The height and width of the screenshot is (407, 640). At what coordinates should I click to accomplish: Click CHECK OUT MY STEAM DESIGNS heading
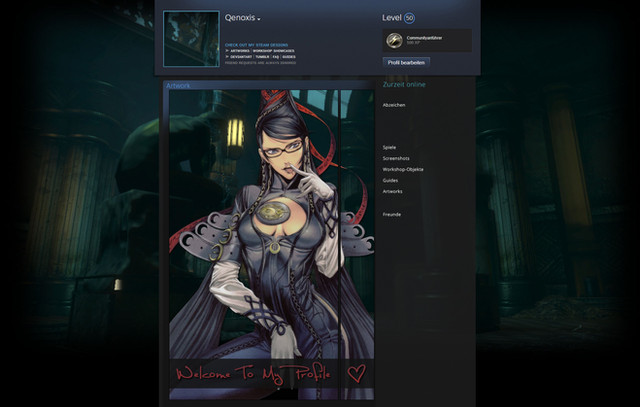(x=256, y=45)
